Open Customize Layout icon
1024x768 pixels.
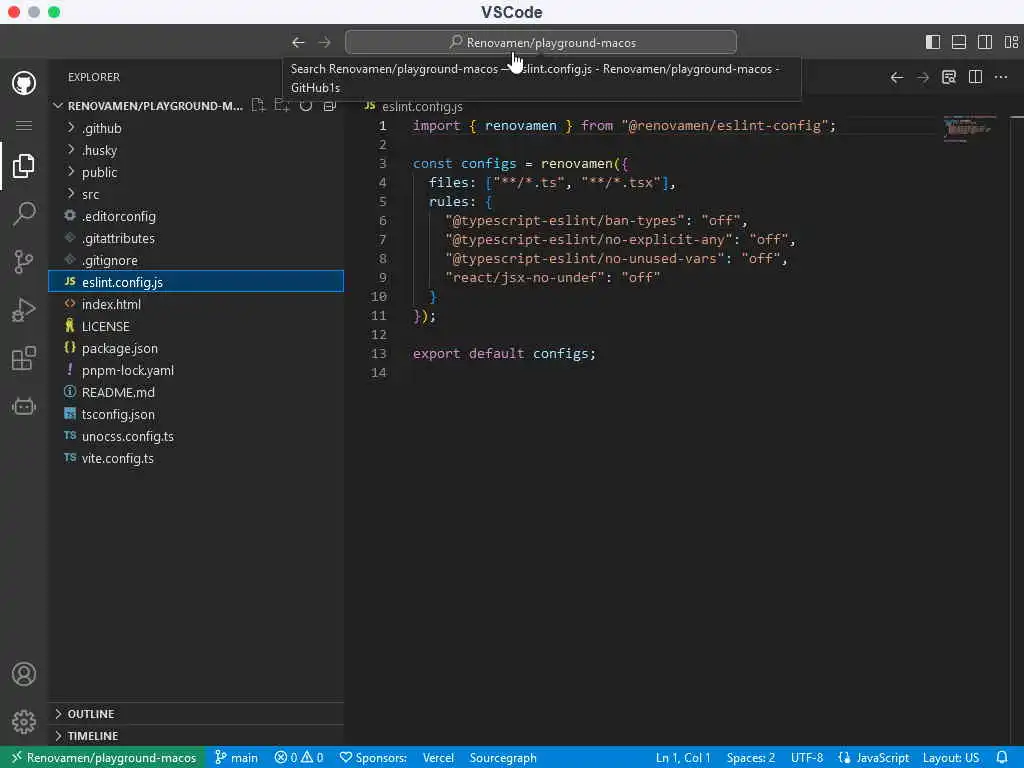(x=1011, y=42)
